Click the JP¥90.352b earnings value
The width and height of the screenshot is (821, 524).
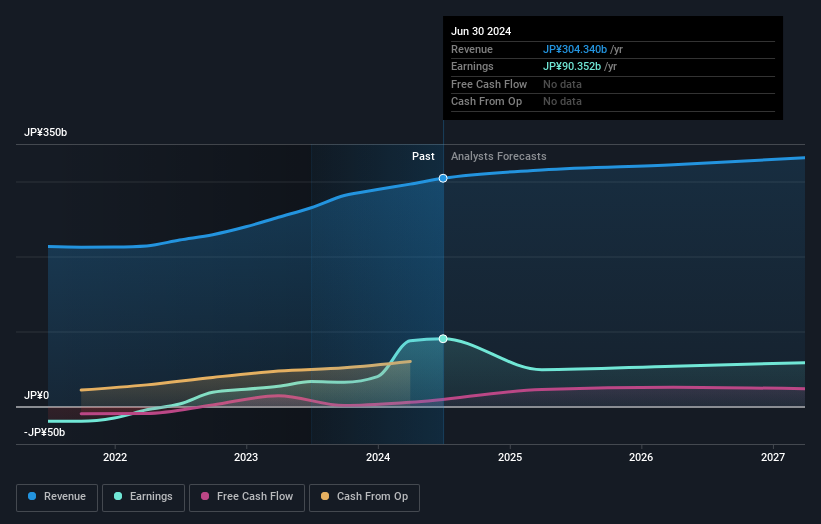pos(572,66)
